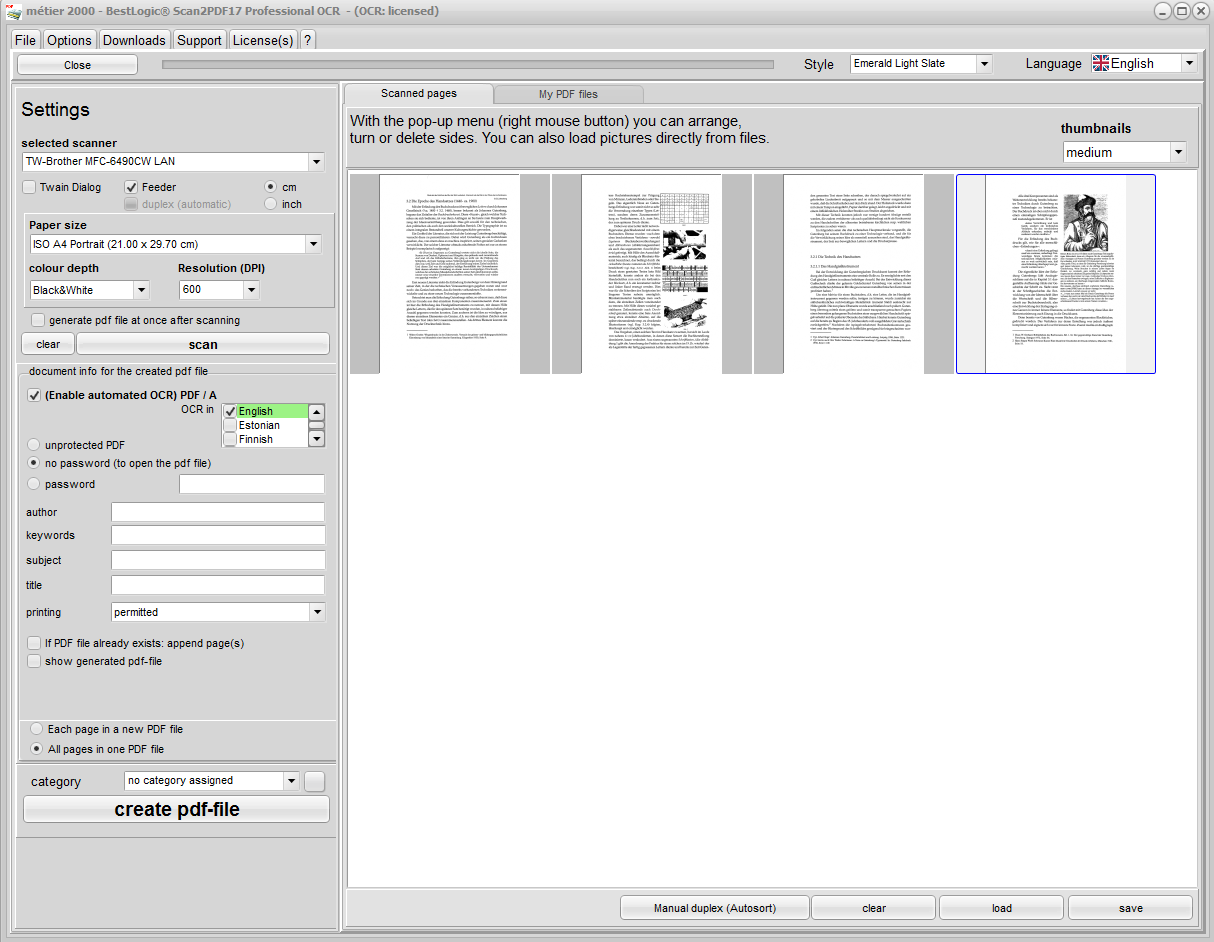
Task: Click the author input field
Action: [x=218, y=512]
